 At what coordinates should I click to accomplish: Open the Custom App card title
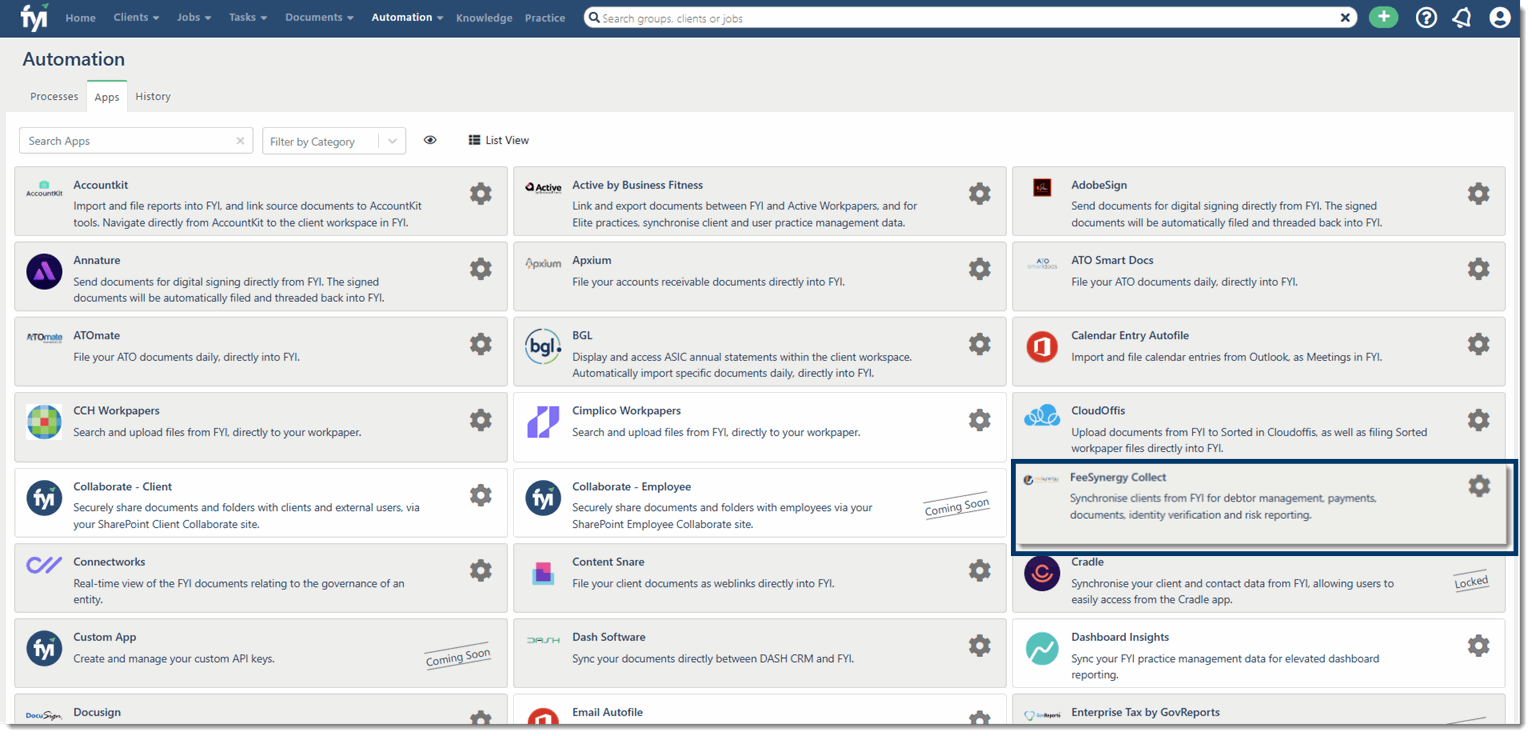point(105,637)
